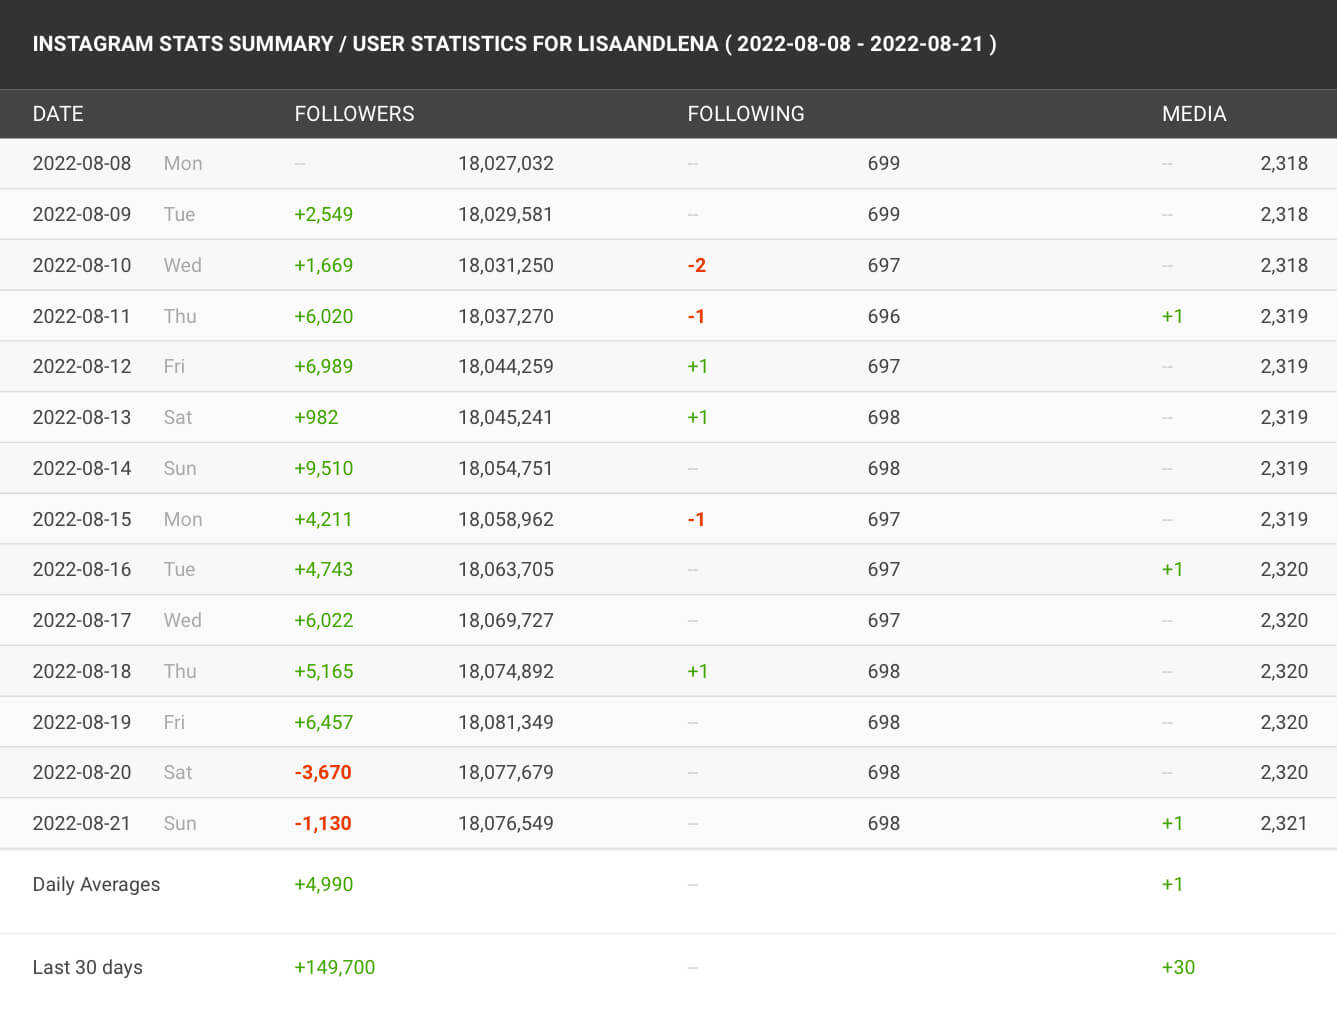Click following change -1 on 2022-08-15 row
Viewport: 1337px width, 1013px height.
pyautogui.click(x=697, y=519)
